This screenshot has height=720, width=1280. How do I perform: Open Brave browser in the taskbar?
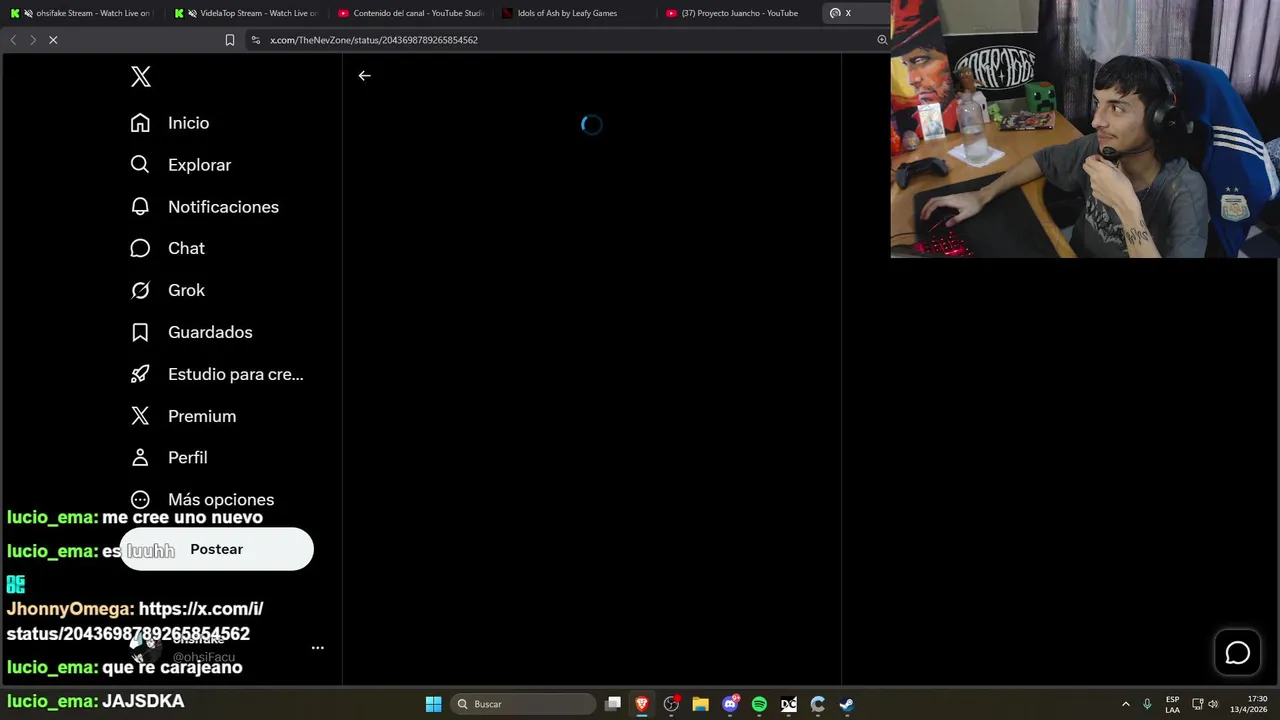[x=642, y=704]
